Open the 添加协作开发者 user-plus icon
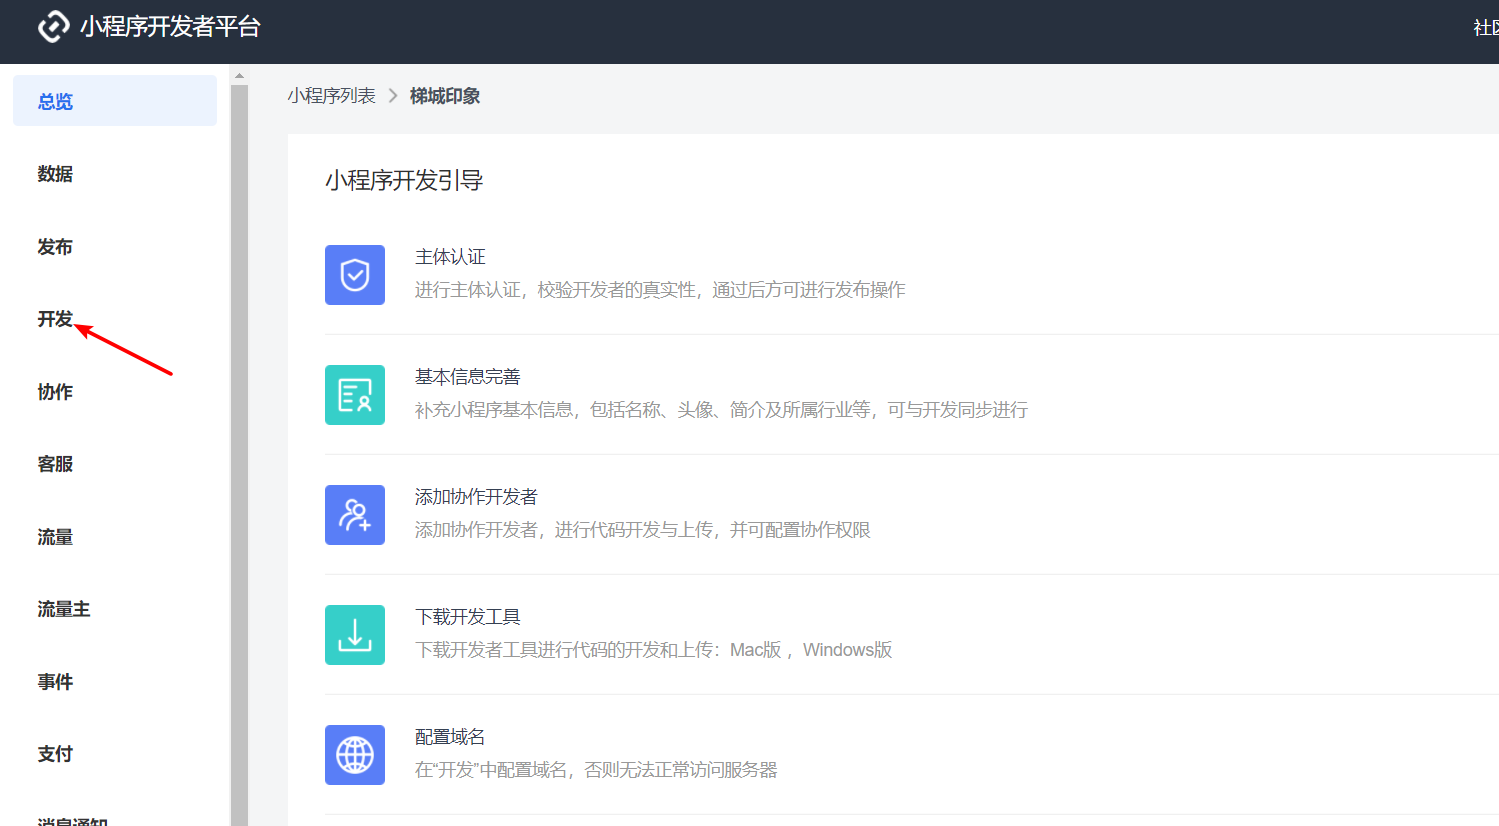The width and height of the screenshot is (1499, 826). (355, 515)
